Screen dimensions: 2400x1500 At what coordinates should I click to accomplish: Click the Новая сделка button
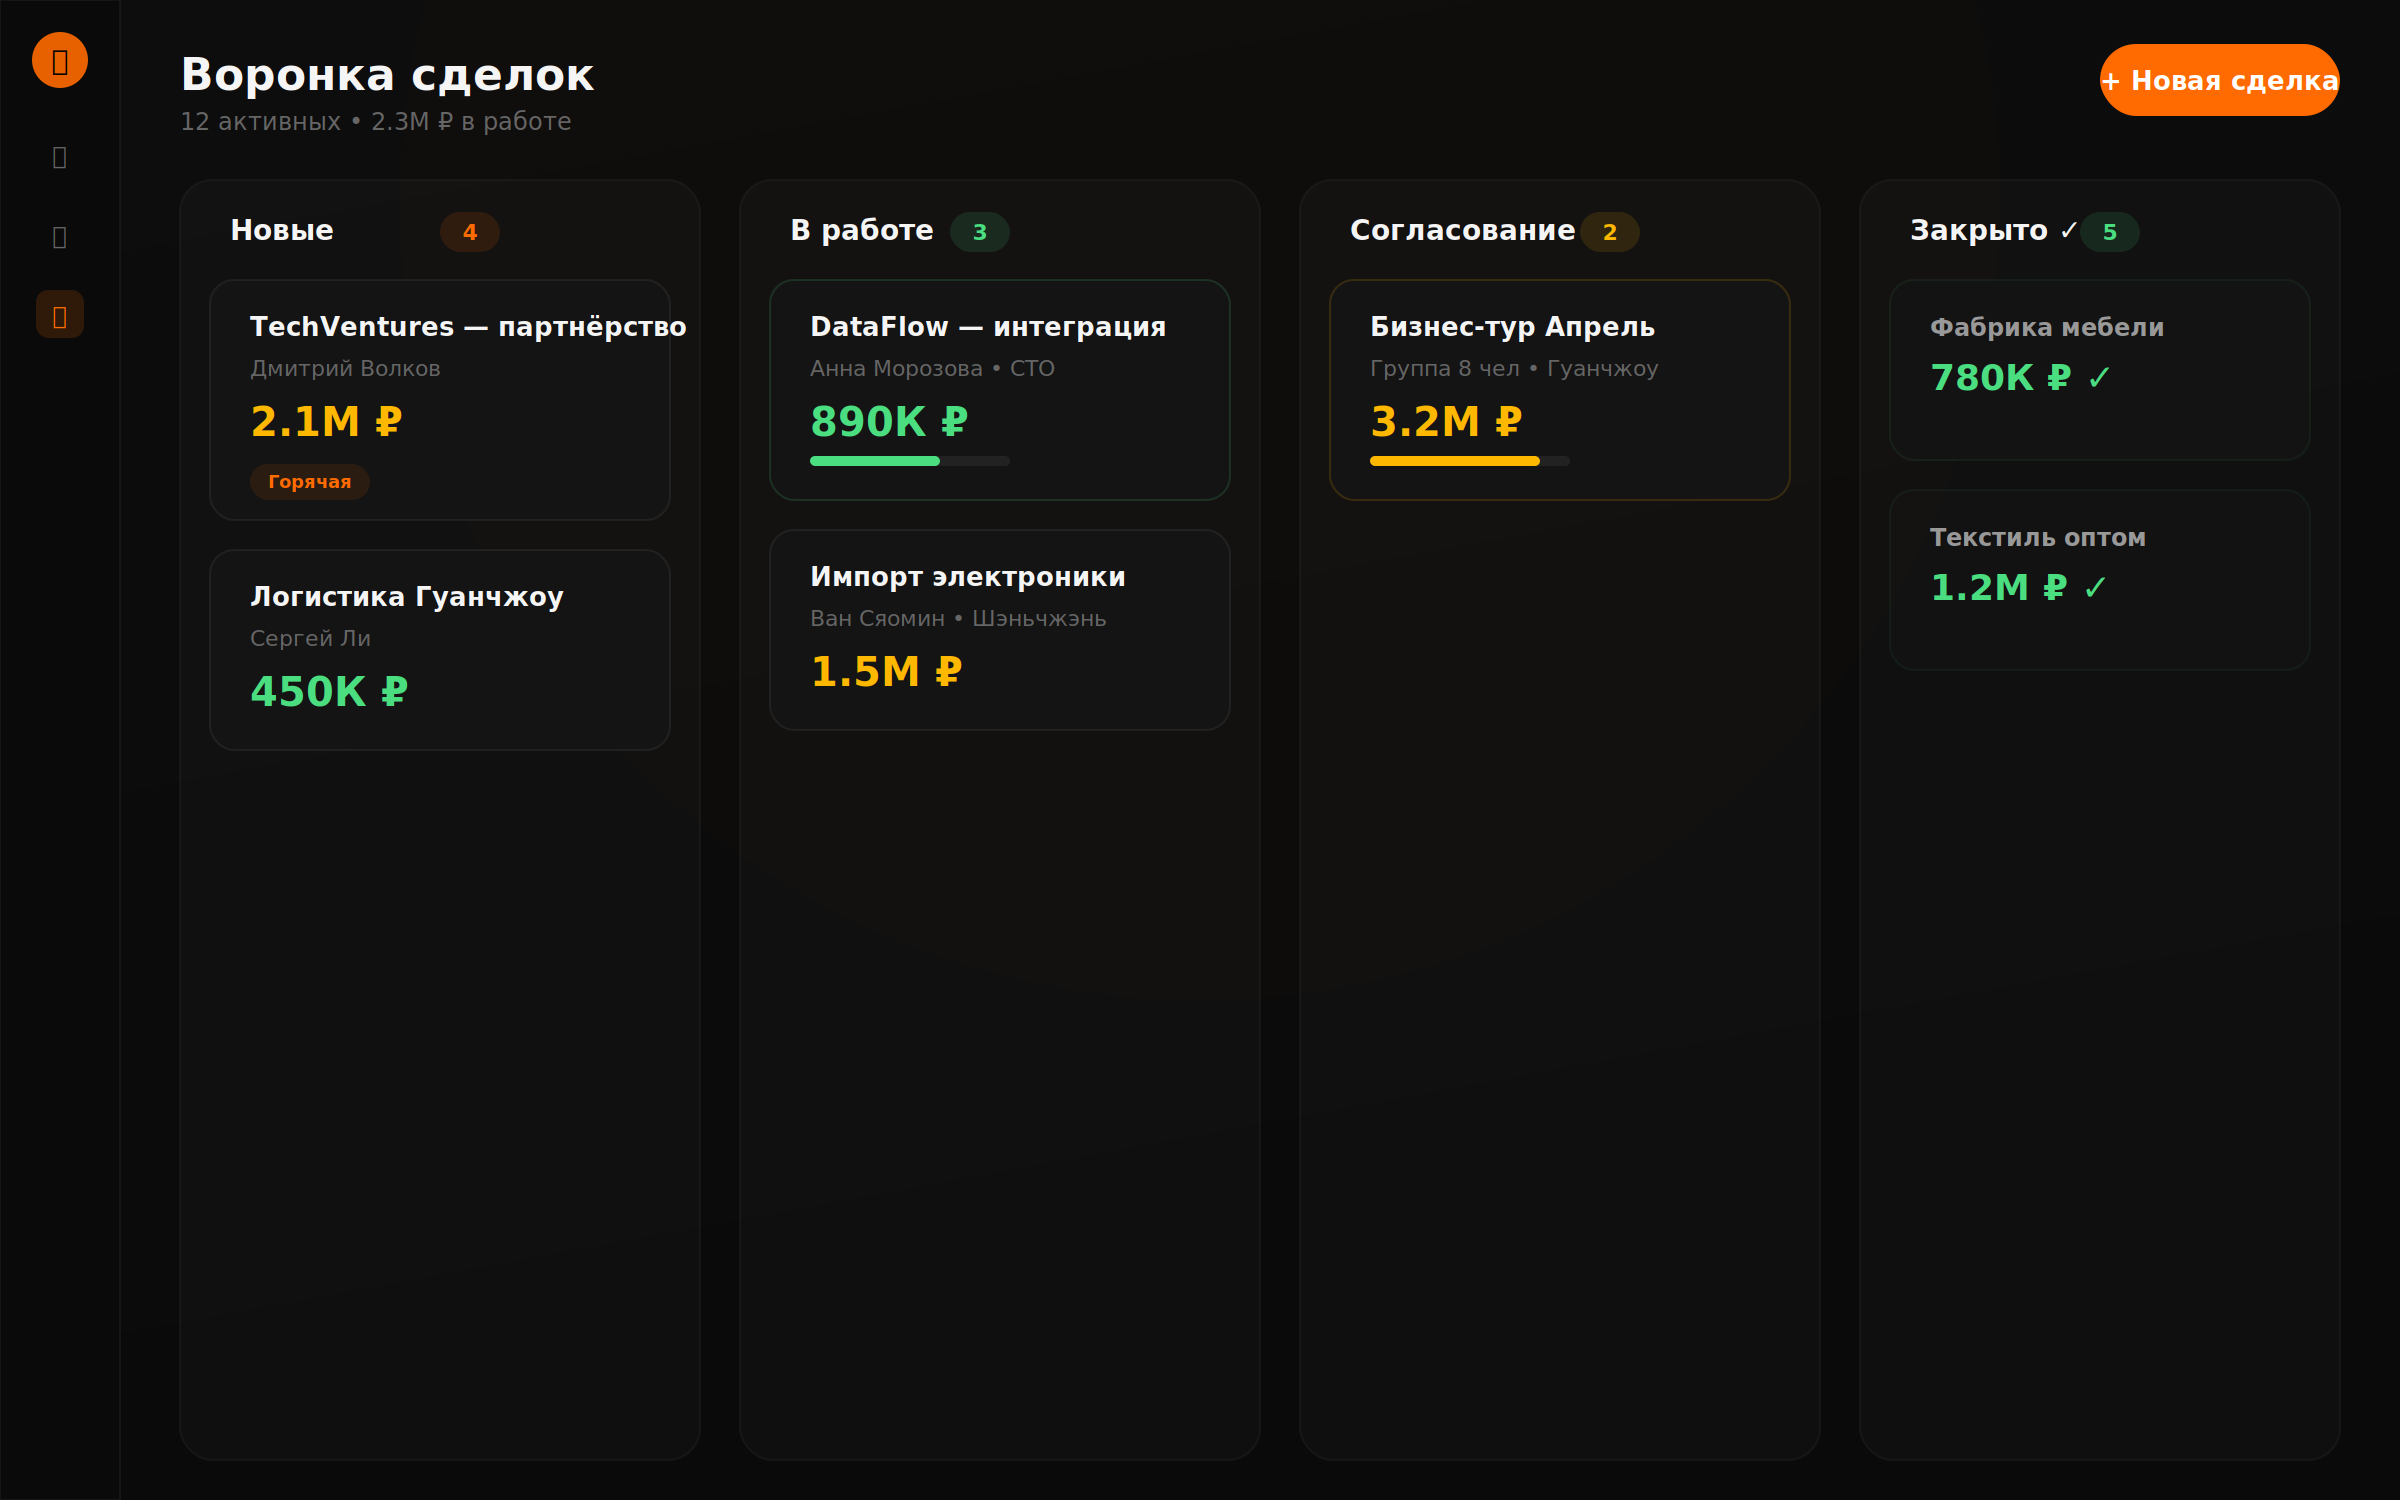point(2219,80)
